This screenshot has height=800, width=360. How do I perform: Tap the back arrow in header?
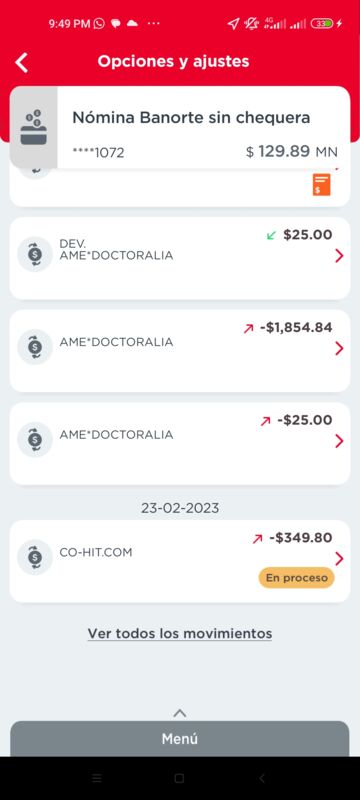click(22, 62)
